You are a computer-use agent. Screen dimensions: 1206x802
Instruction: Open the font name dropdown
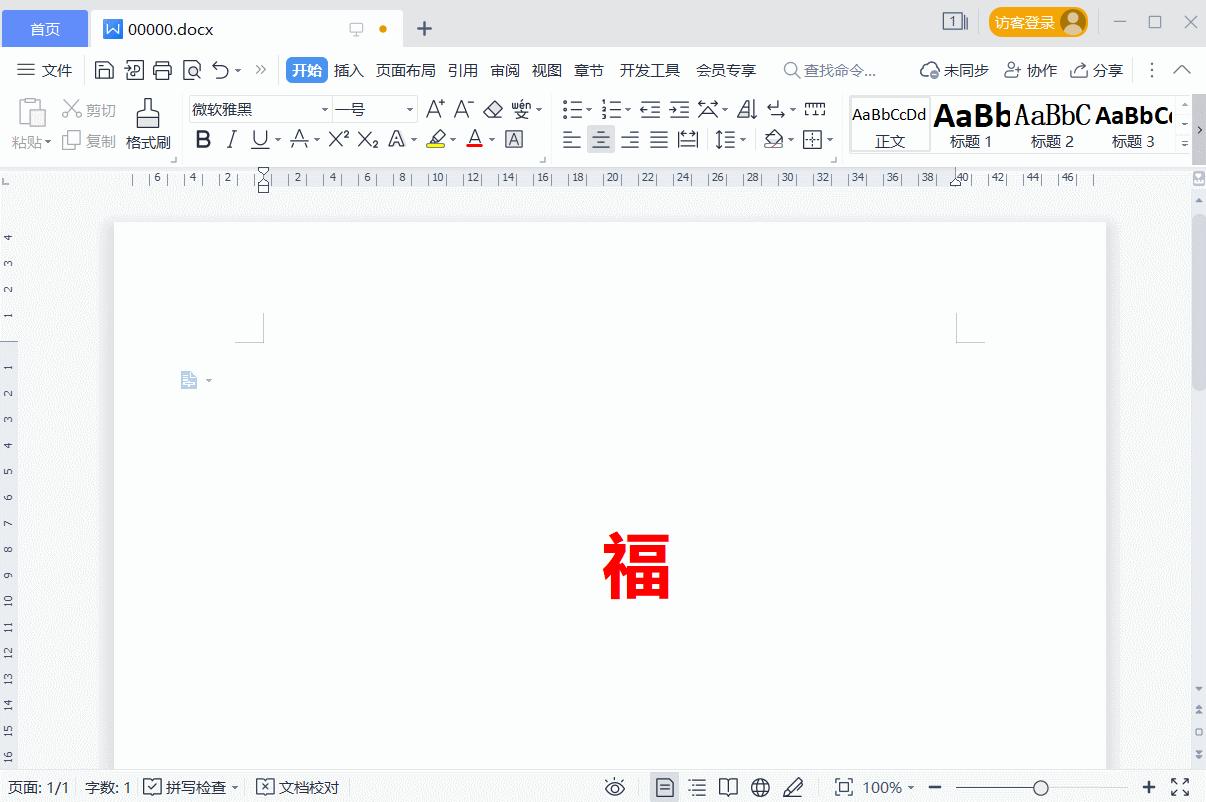point(325,110)
